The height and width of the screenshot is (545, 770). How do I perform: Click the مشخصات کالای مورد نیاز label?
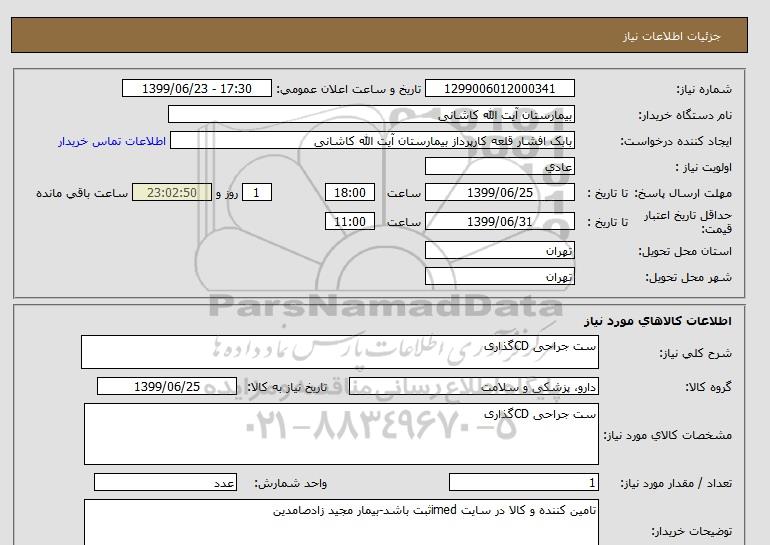tap(667, 435)
